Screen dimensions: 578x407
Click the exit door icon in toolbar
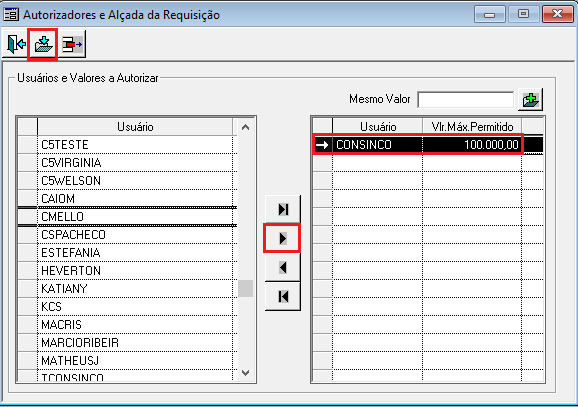[x=16, y=44]
